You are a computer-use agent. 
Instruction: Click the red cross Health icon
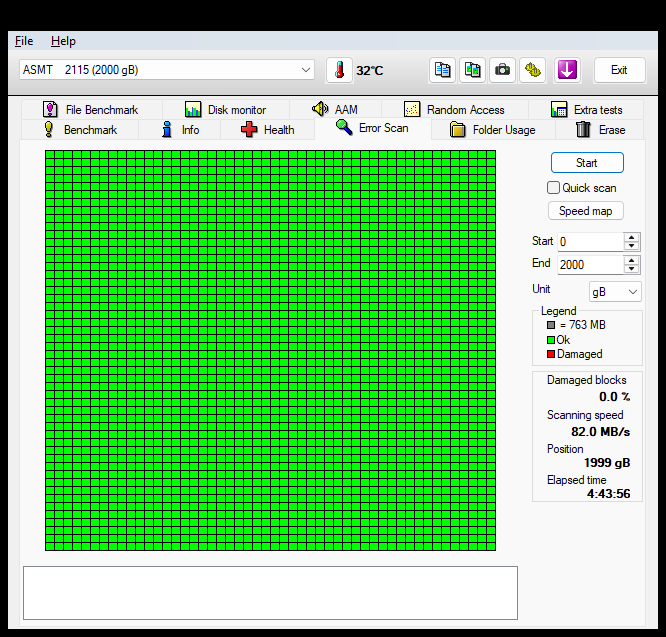tap(249, 130)
